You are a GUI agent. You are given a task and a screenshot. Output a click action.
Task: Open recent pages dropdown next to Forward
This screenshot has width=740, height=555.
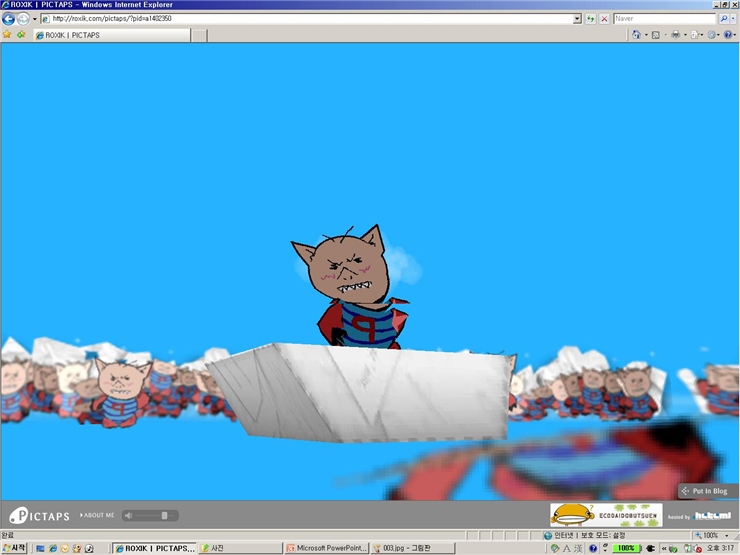[34, 19]
